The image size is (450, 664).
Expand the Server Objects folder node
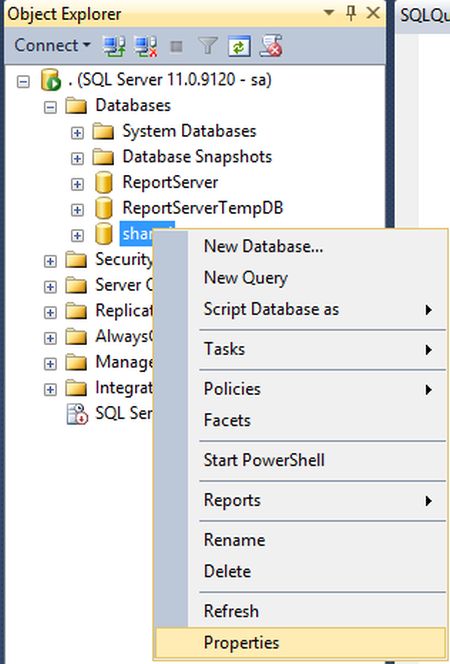(50, 287)
